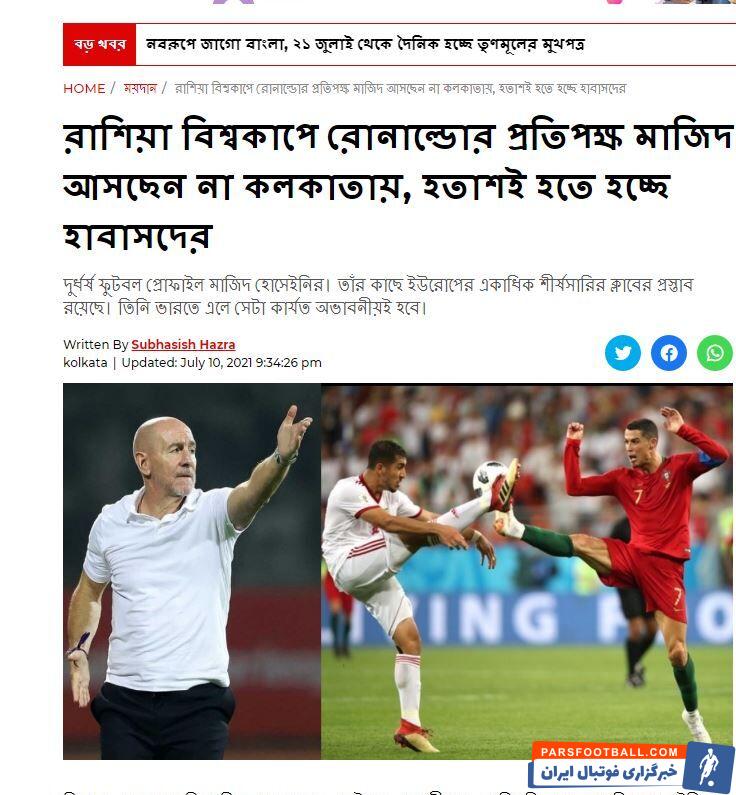Open the HOME breadcrumb link

click(84, 89)
